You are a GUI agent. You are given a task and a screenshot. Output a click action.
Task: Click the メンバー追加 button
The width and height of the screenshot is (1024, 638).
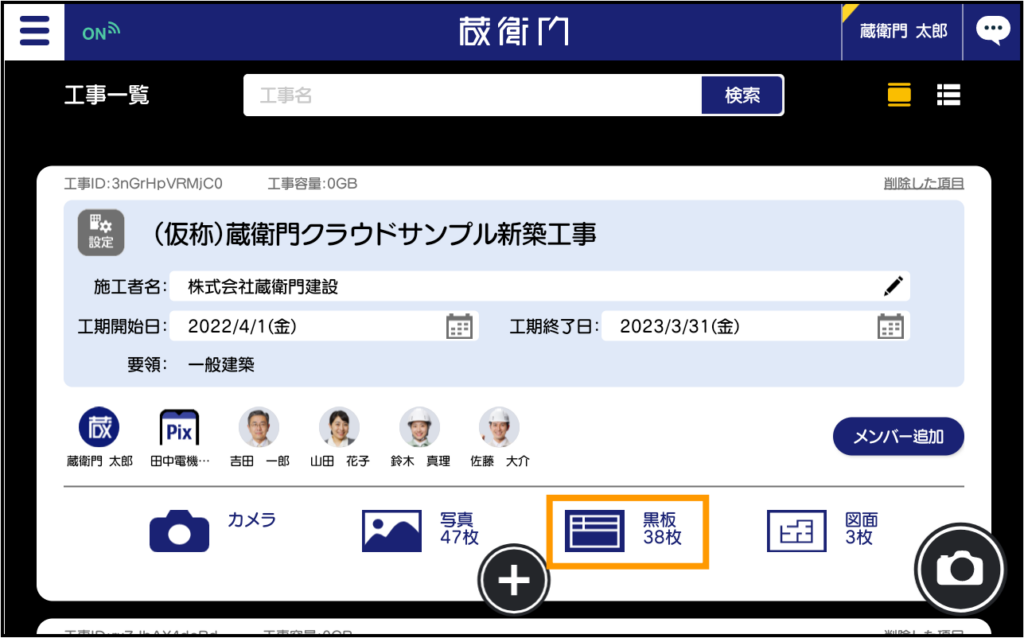(898, 436)
